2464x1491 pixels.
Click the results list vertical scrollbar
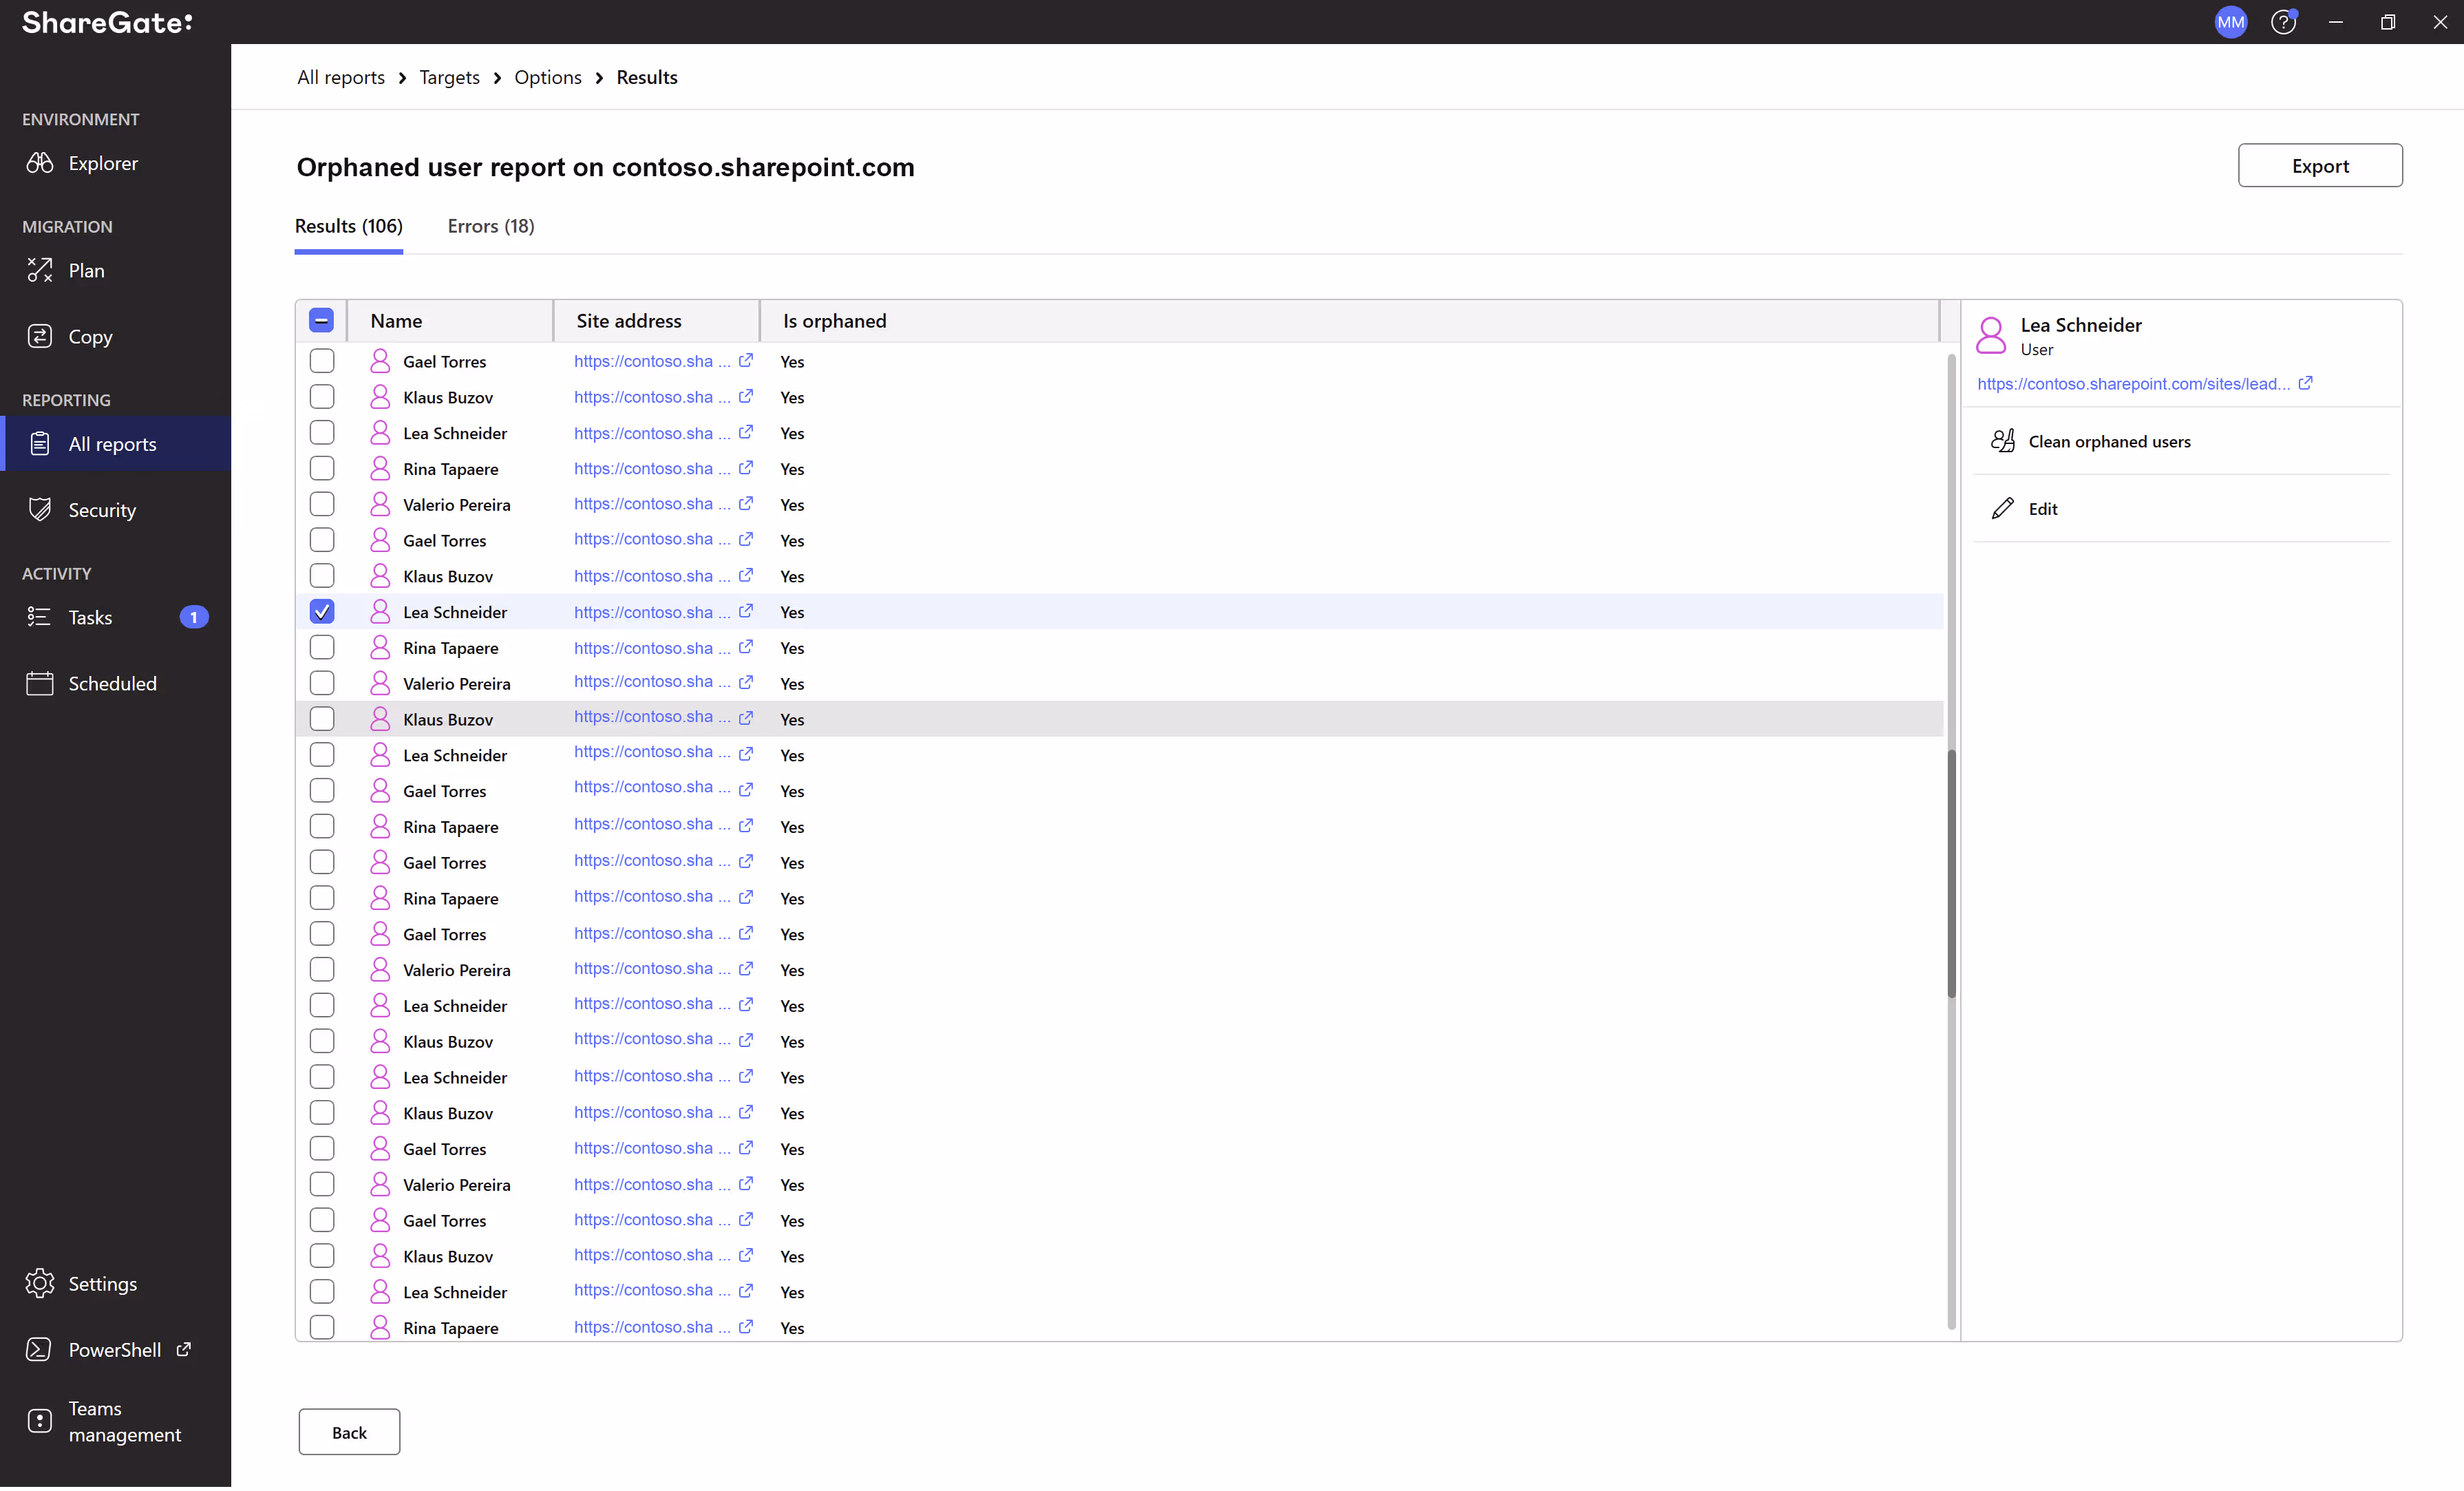[1951, 873]
